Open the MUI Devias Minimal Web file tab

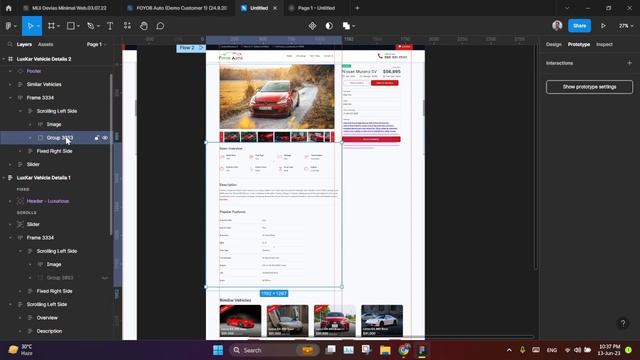click(65, 8)
